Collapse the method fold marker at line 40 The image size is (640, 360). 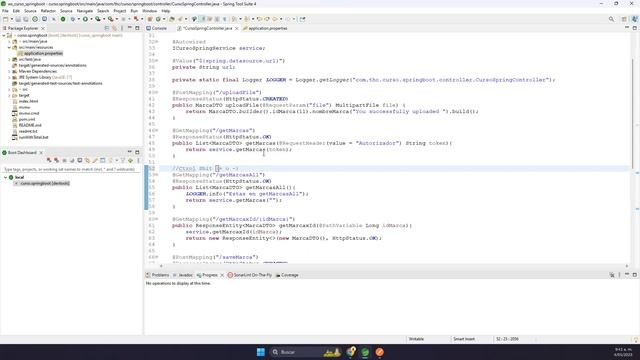[x=157, y=93]
